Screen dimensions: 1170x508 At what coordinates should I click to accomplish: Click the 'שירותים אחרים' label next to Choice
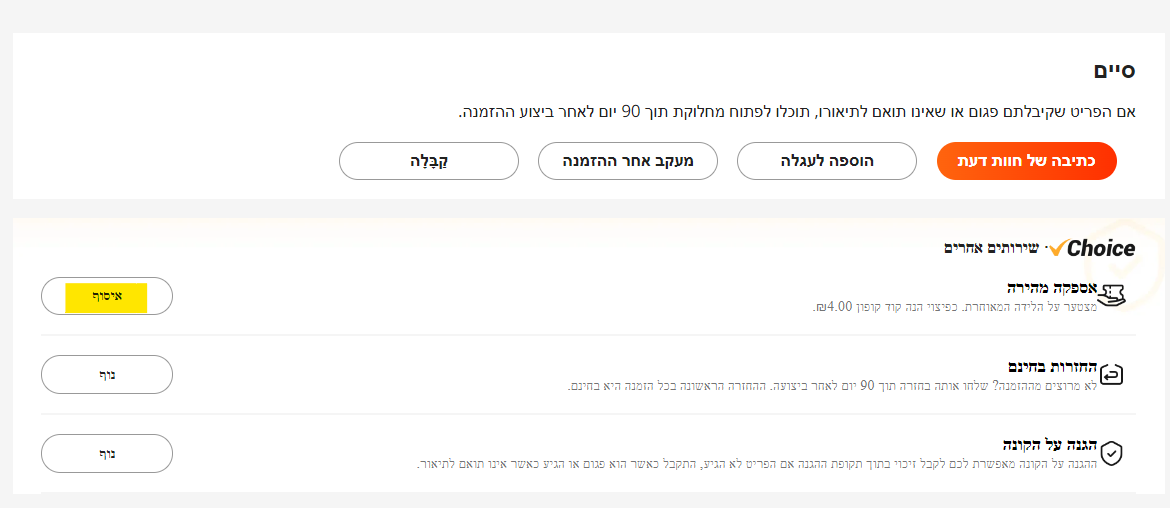coord(992,248)
